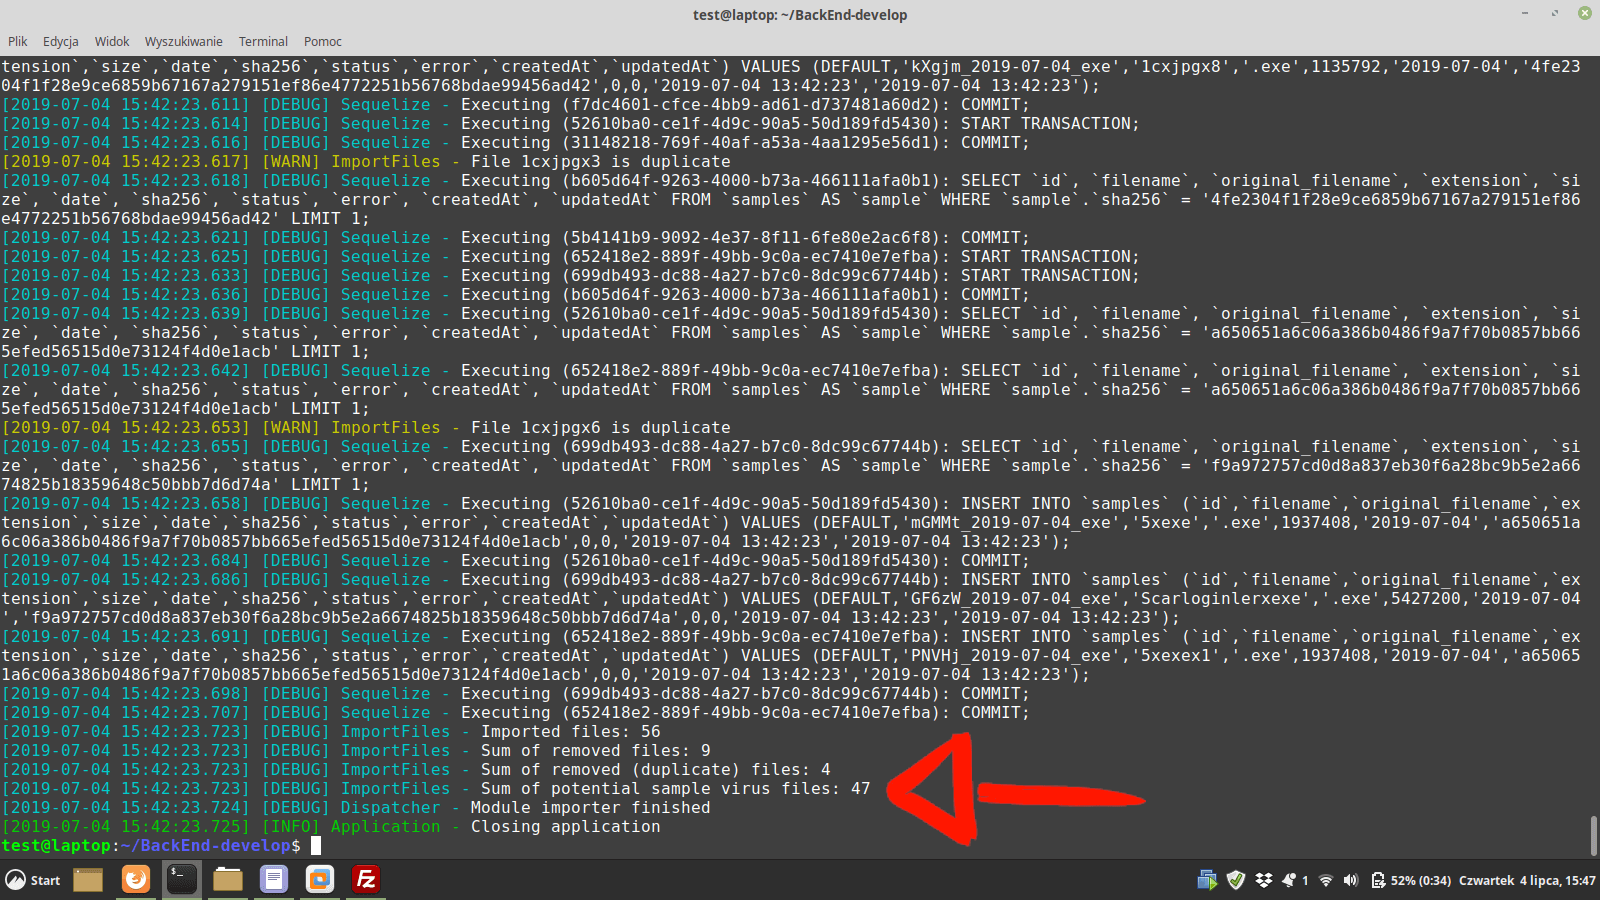Viewport: 1600px width, 900px height.
Task: Minimize the terminal window
Action: (1525, 14)
